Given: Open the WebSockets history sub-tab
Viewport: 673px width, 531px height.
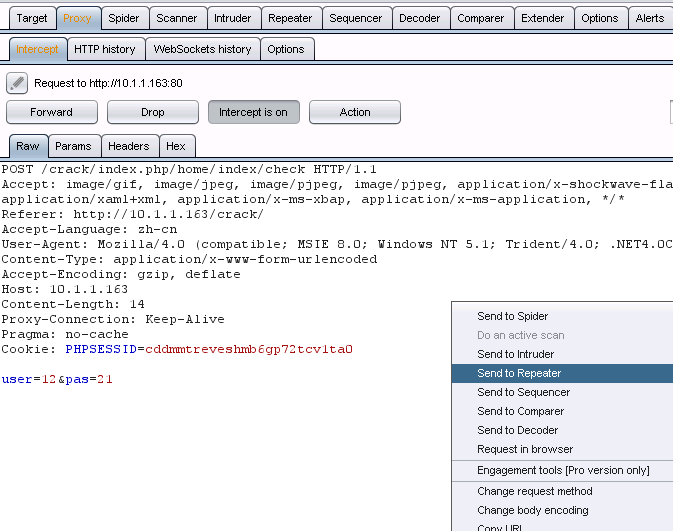Looking at the screenshot, I should [202, 49].
